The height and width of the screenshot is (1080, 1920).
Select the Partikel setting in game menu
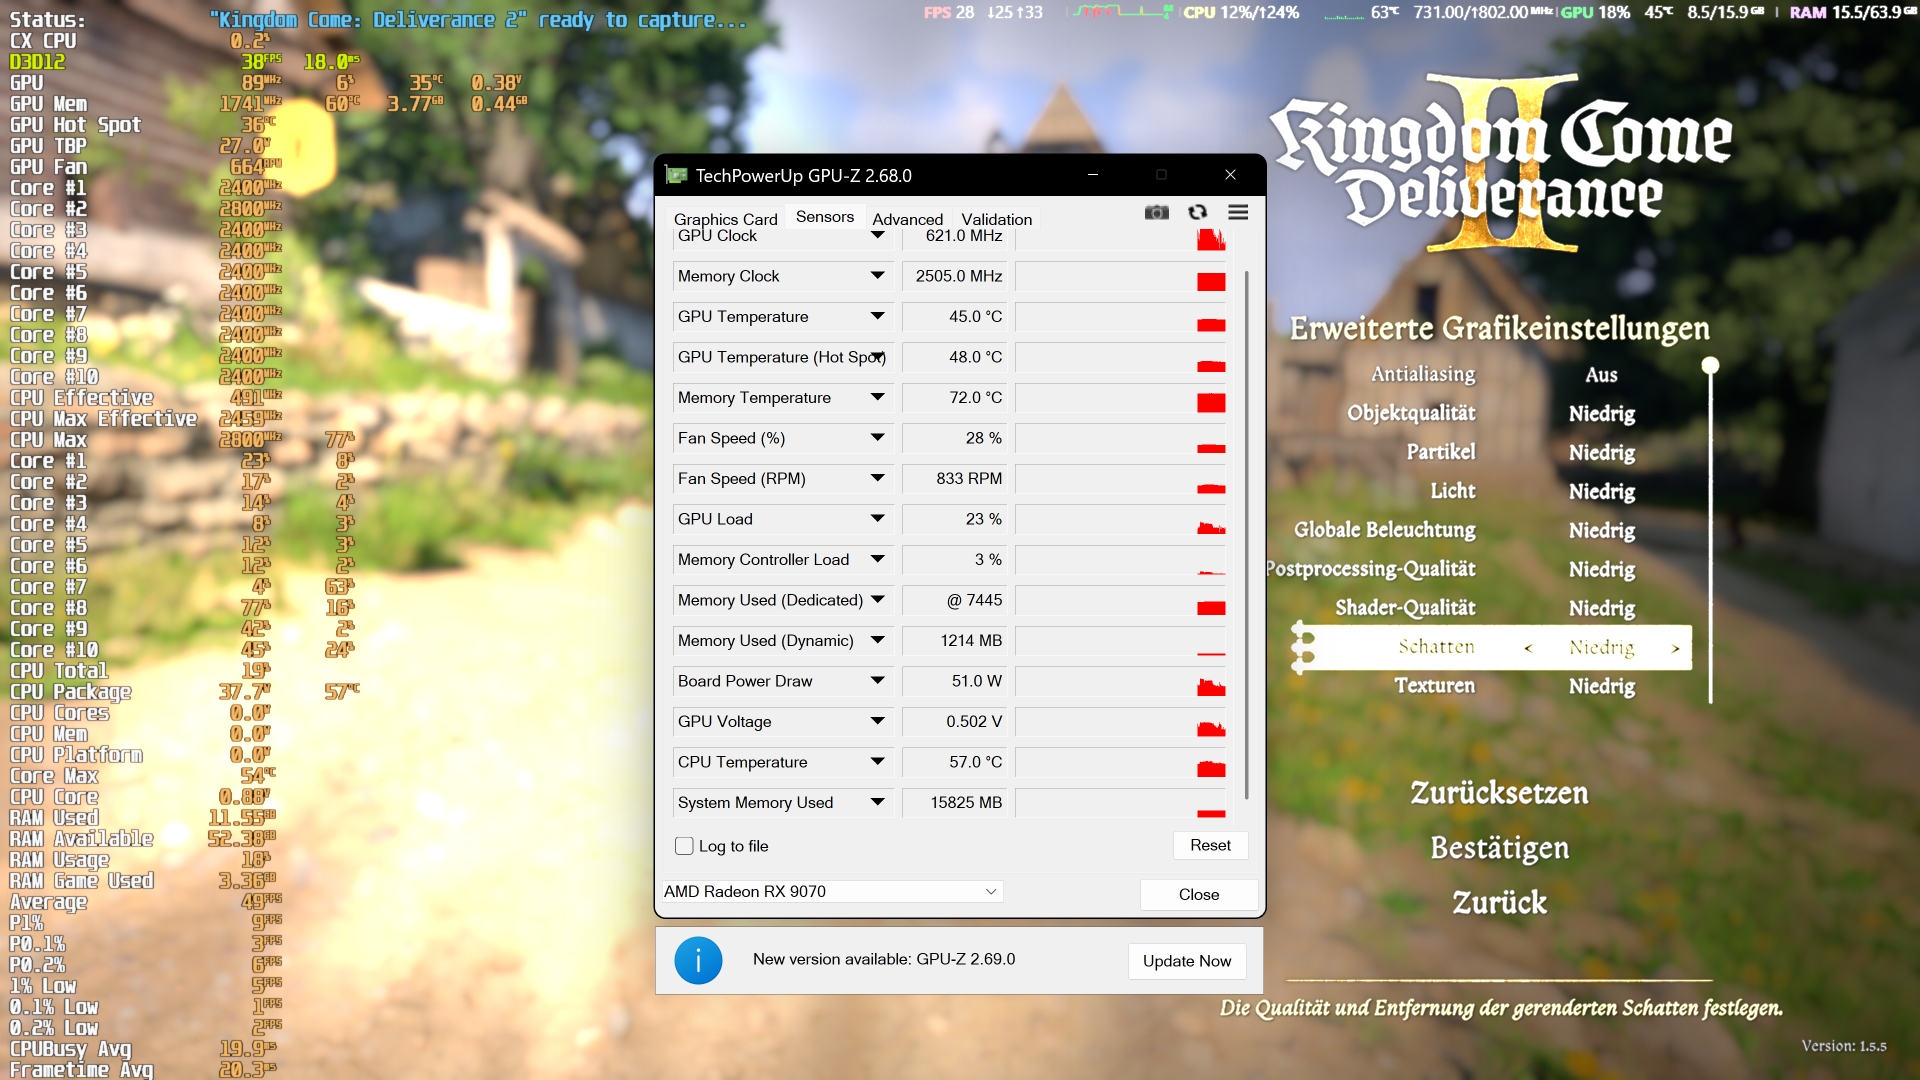[x=1441, y=452]
